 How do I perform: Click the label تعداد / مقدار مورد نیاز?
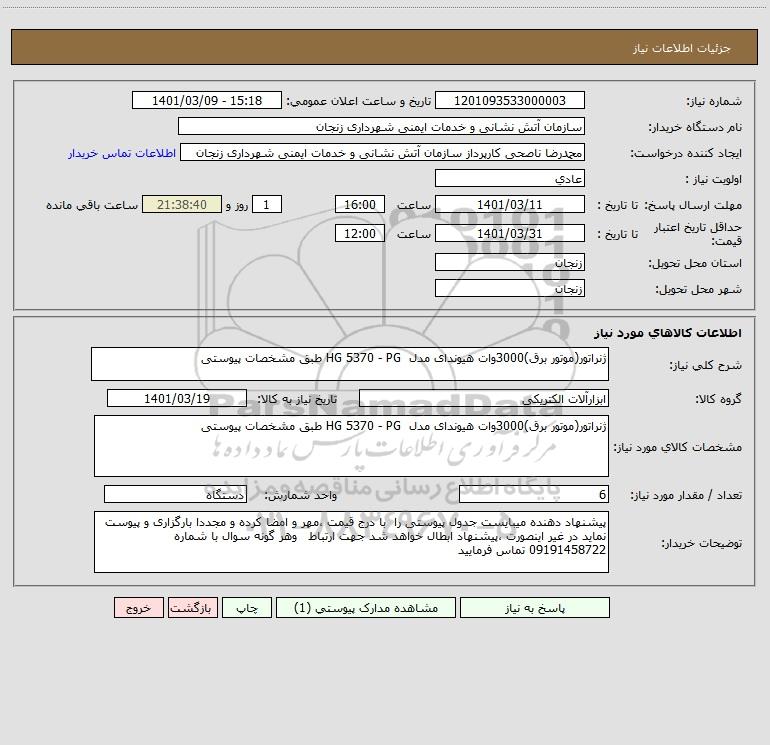(x=686, y=496)
